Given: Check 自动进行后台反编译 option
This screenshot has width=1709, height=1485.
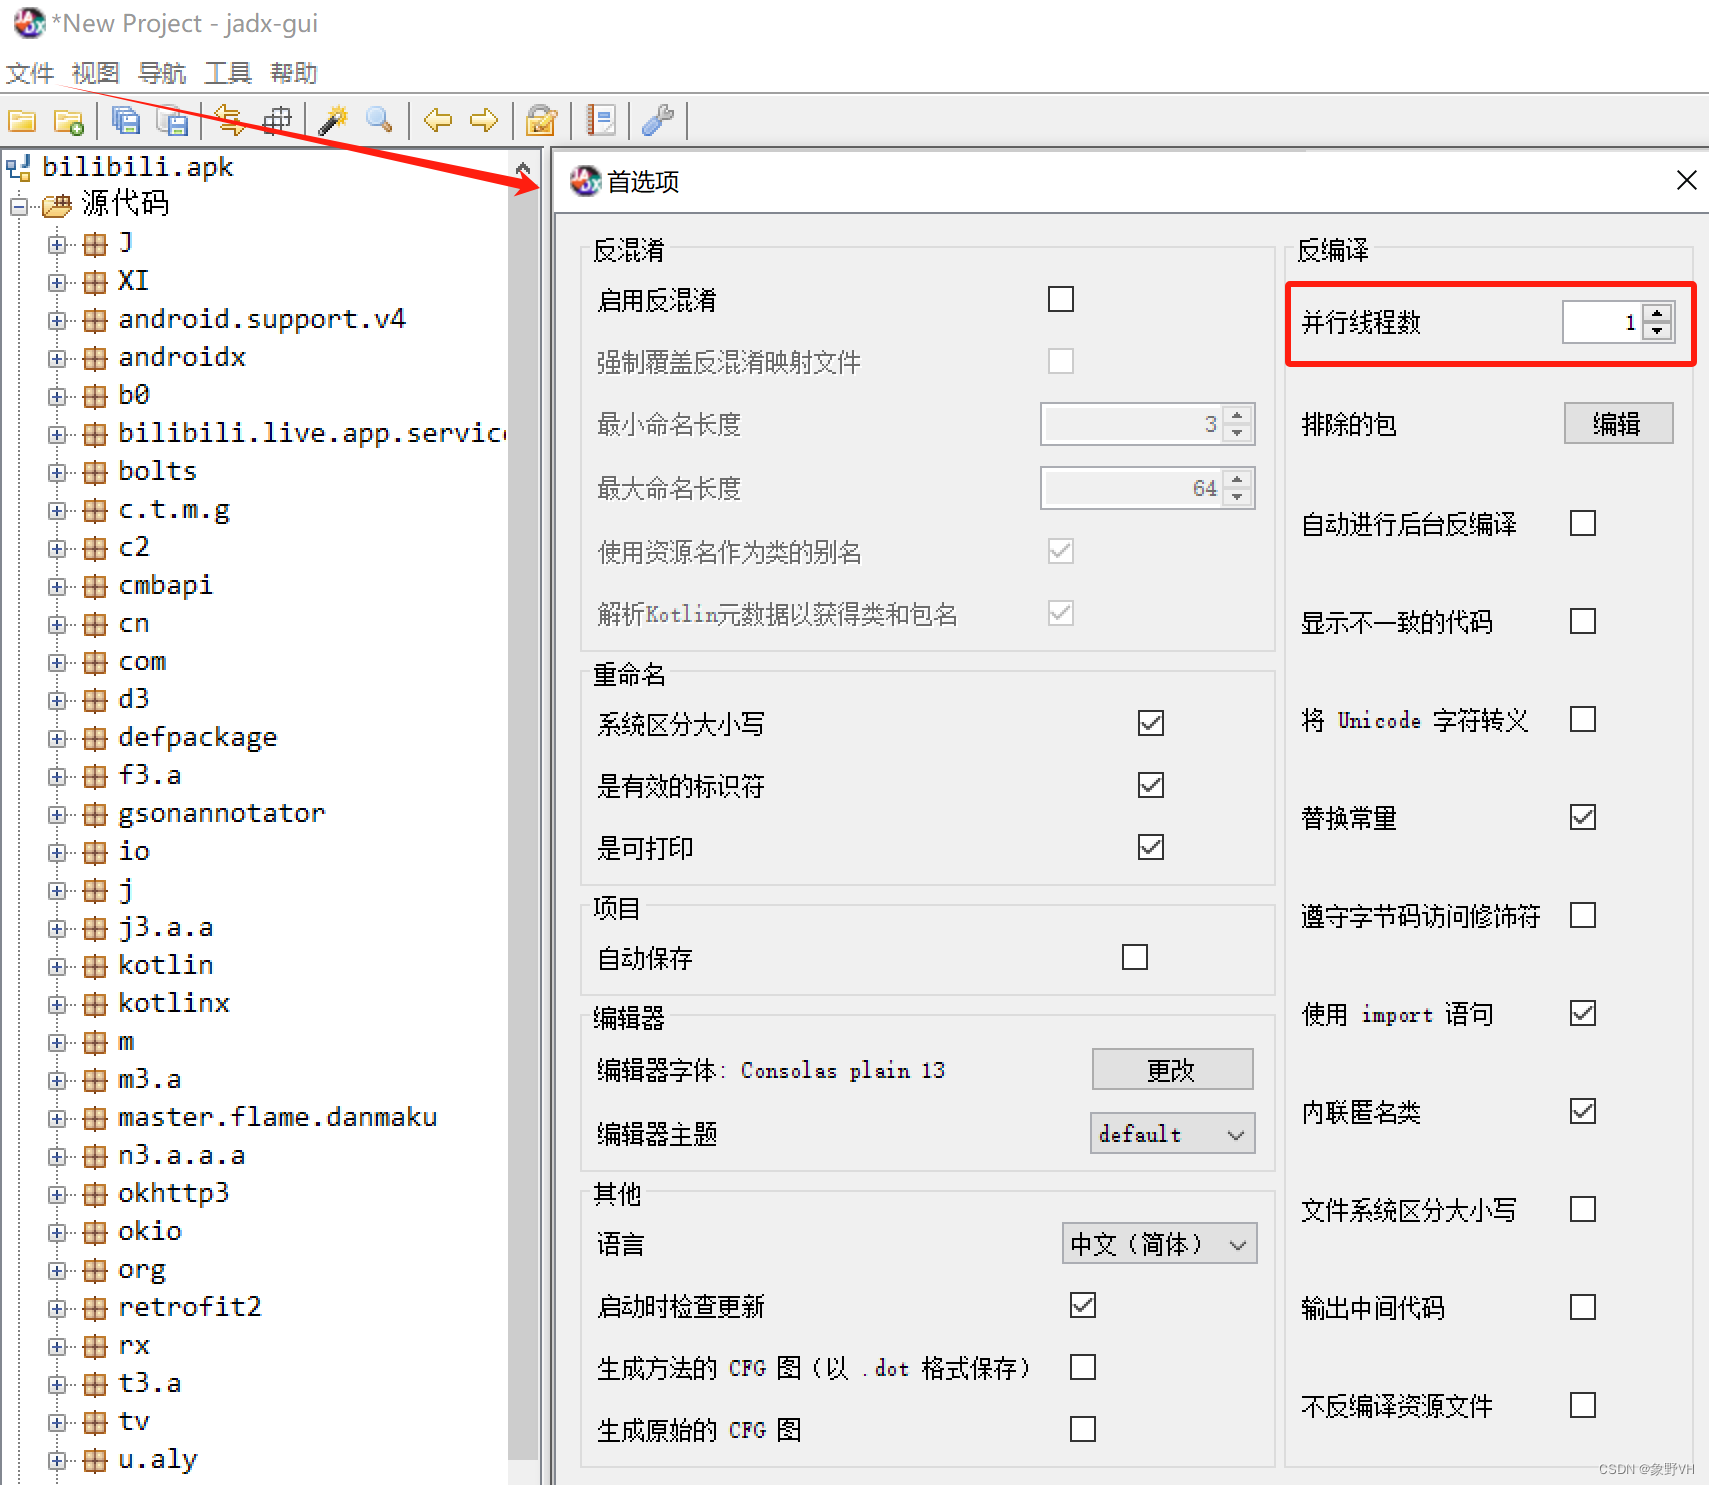Looking at the screenshot, I should (1583, 523).
